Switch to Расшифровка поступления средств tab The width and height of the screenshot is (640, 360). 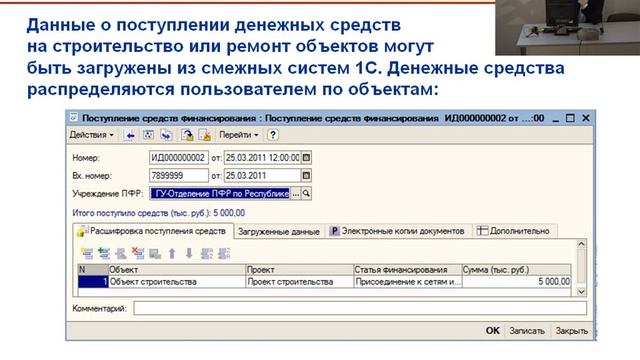click(153, 231)
